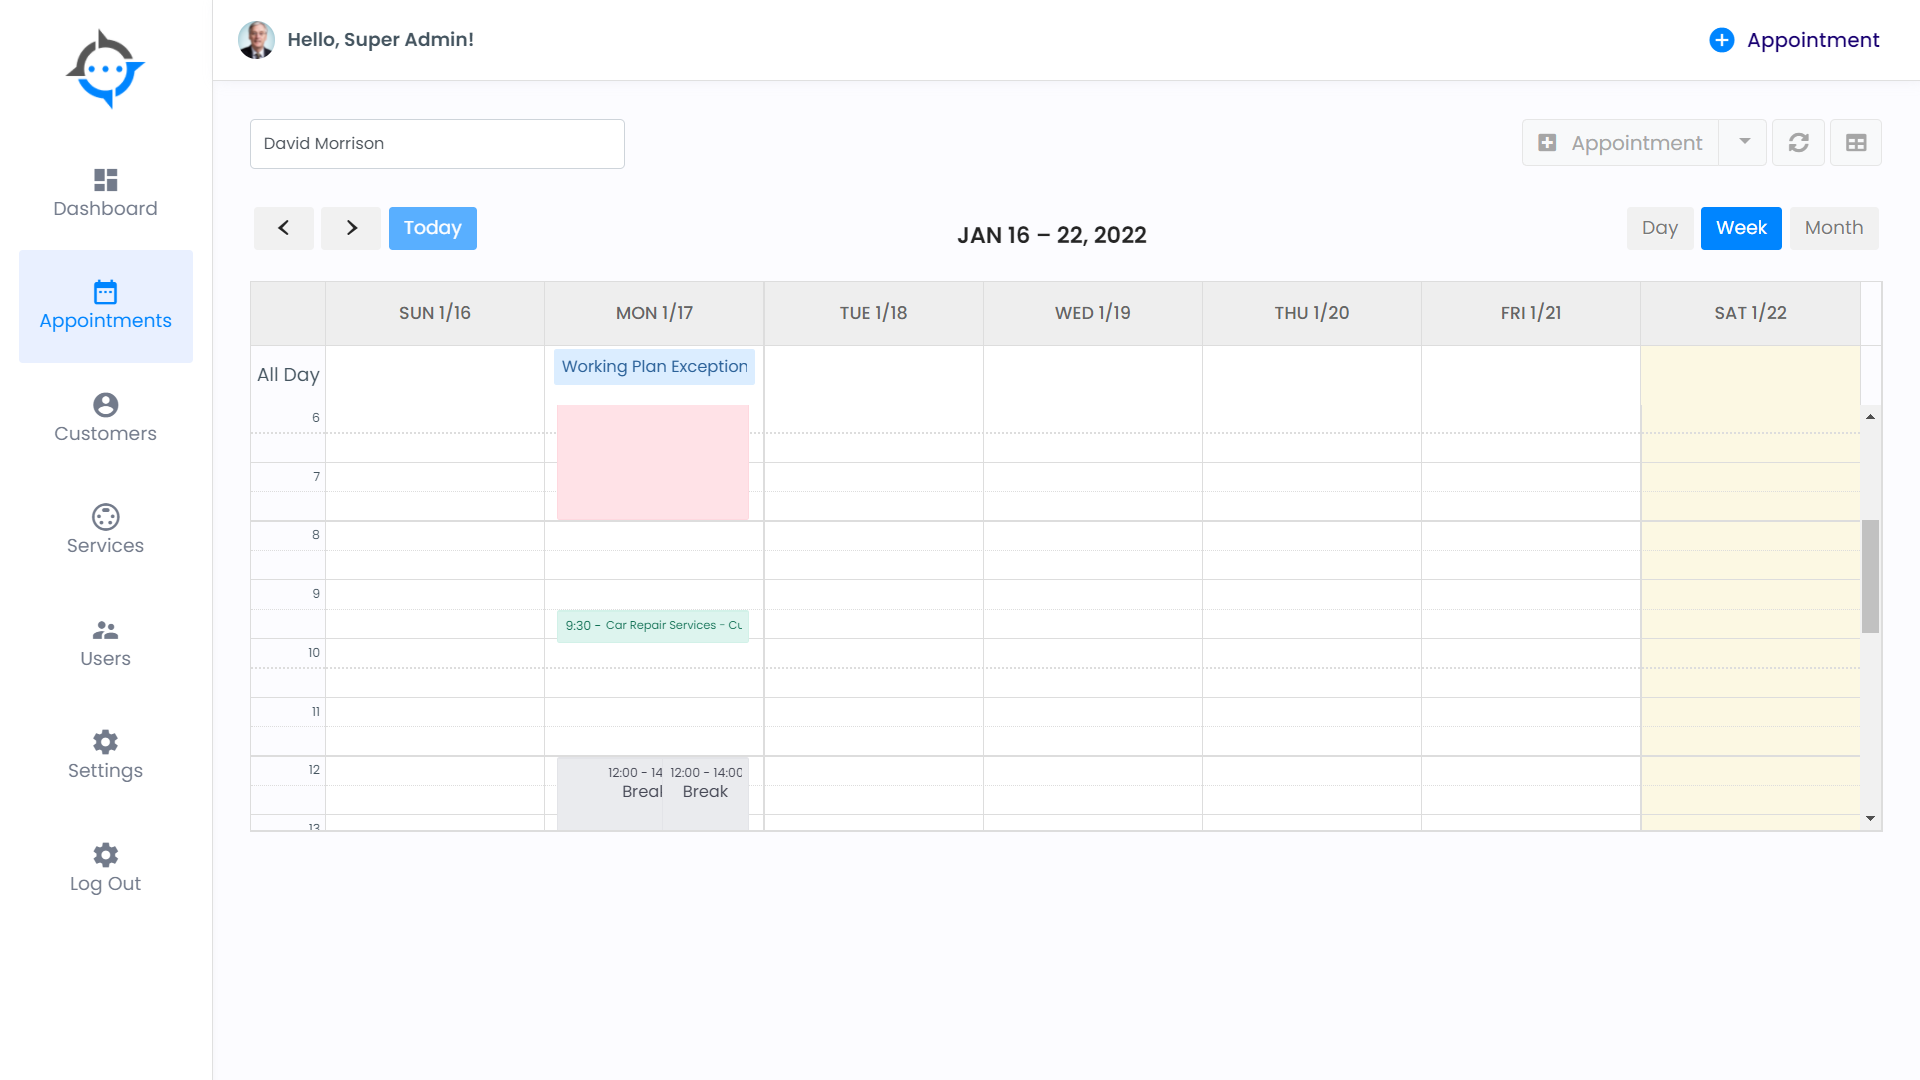Screen dimensions: 1920x1080
Task: Click the Log Out icon
Action: click(105, 855)
